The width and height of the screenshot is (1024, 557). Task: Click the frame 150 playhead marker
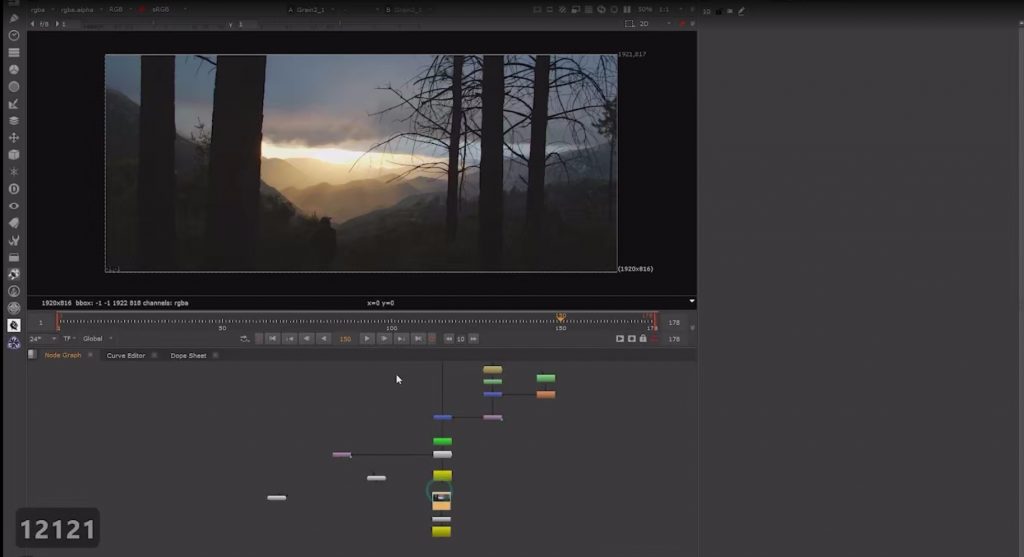pos(560,317)
